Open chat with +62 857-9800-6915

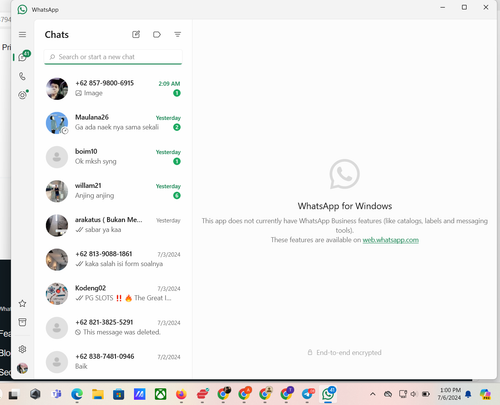[113, 88]
